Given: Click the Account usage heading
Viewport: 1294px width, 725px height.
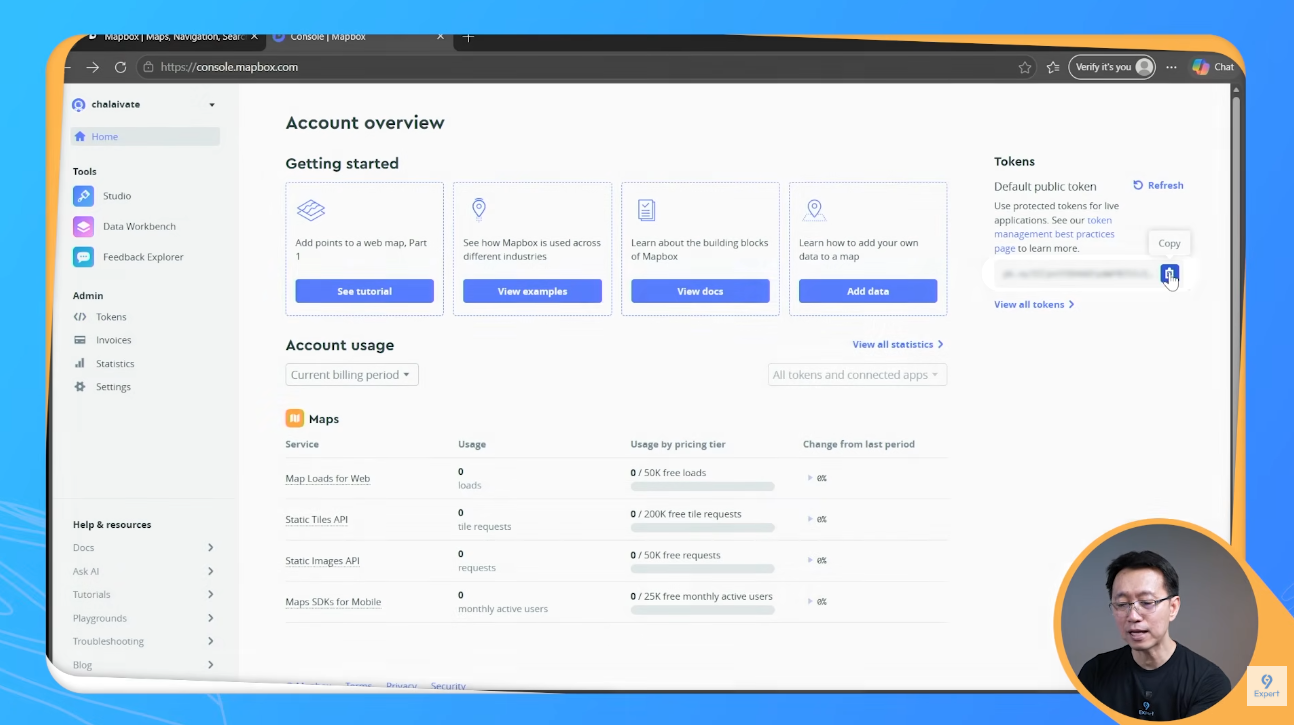Looking at the screenshot, I should (340, 345).
